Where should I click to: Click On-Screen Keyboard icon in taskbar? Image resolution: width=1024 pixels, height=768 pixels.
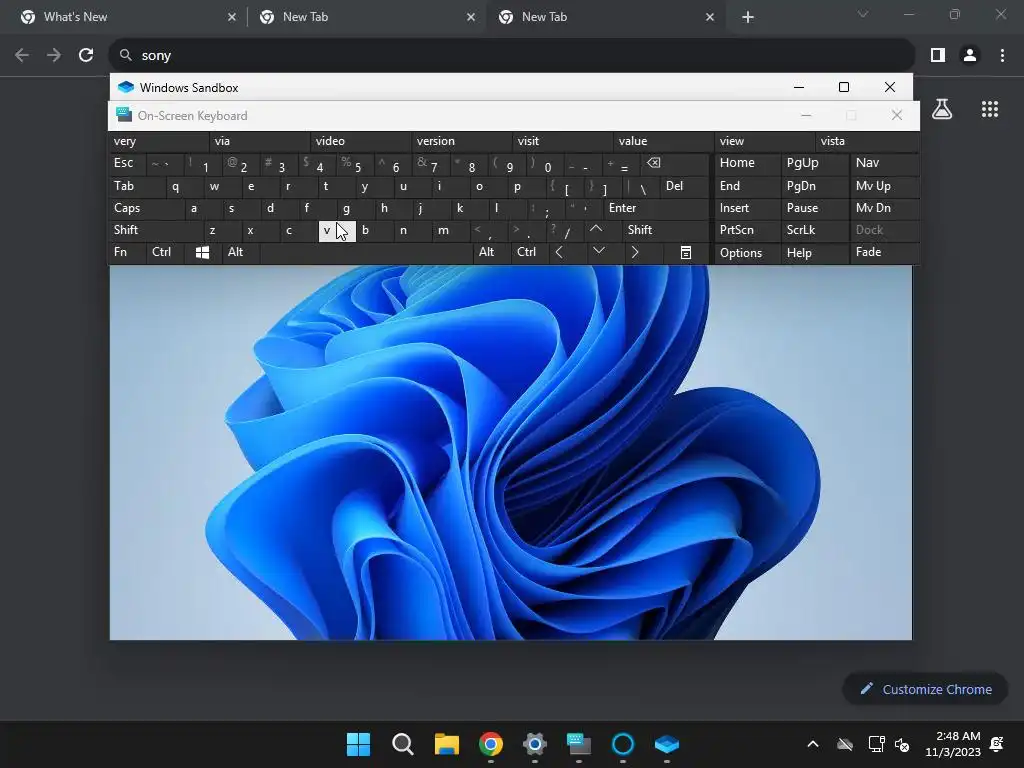pyautogui.click(x=579, y=744)
